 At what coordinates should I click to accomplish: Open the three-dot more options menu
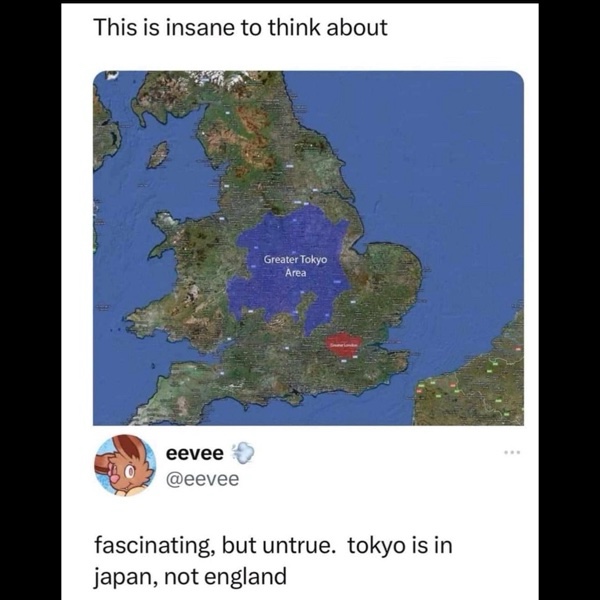coord(514,454)
